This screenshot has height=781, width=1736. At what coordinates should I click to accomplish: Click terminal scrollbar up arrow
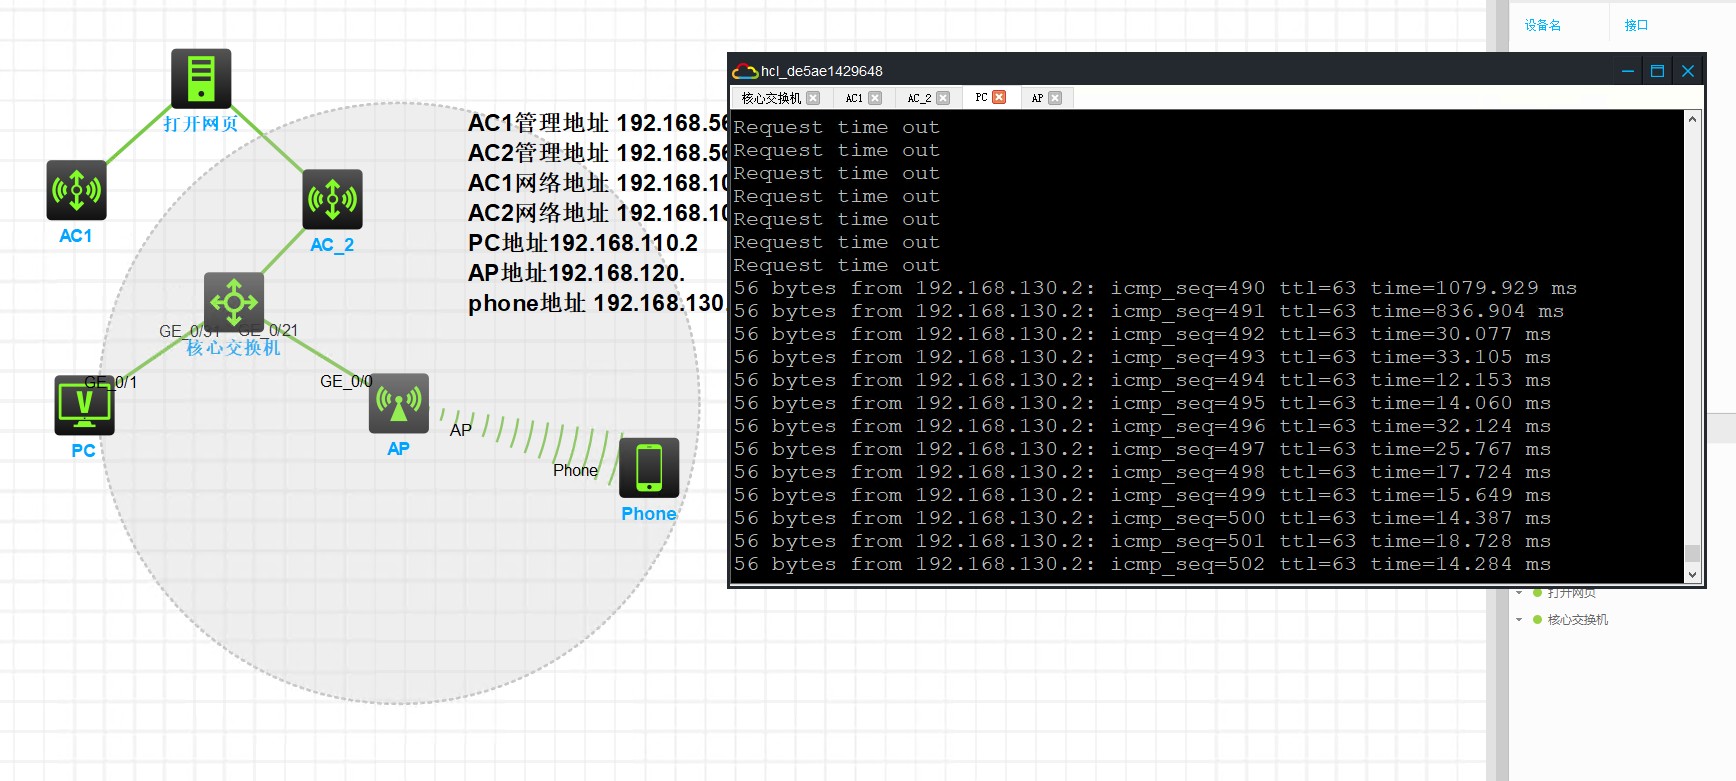tap(1692, 119)
